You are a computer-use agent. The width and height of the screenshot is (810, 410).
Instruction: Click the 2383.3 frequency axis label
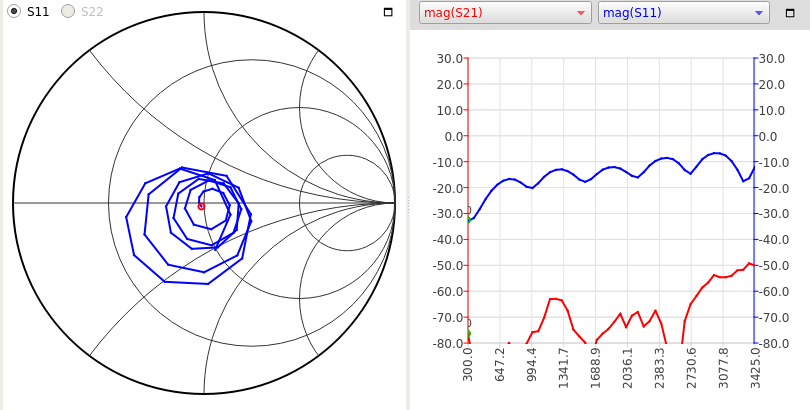[x=659, y=367]
